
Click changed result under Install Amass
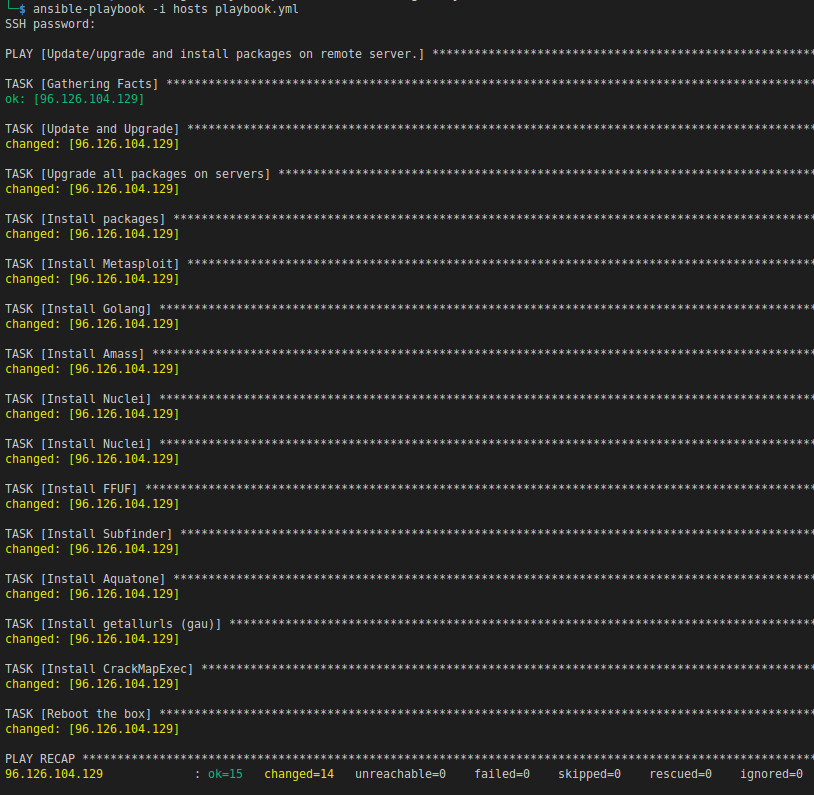92,369
